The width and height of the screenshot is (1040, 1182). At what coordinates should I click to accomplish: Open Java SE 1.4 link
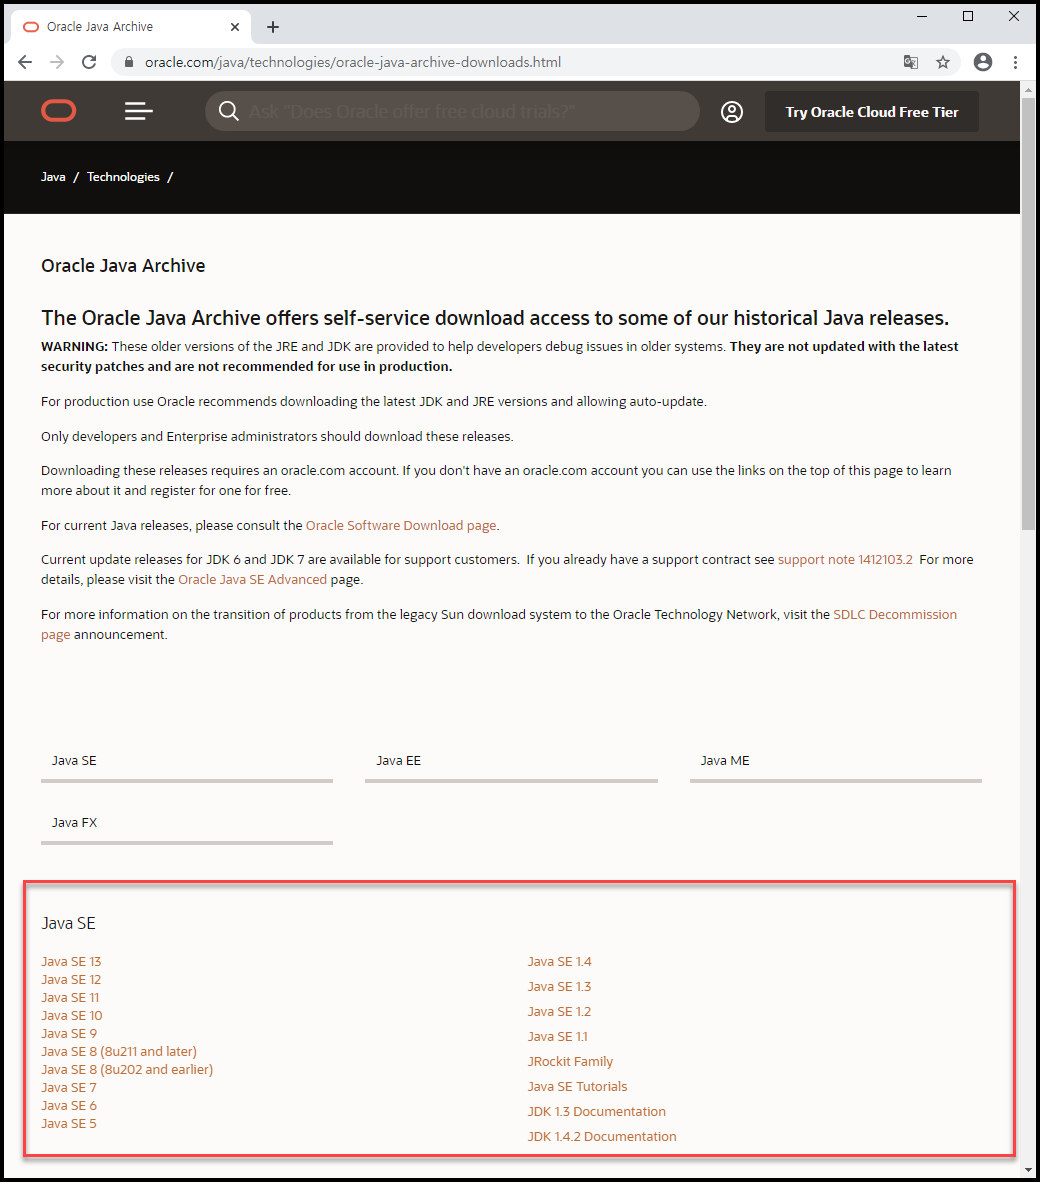click(559, 961)
